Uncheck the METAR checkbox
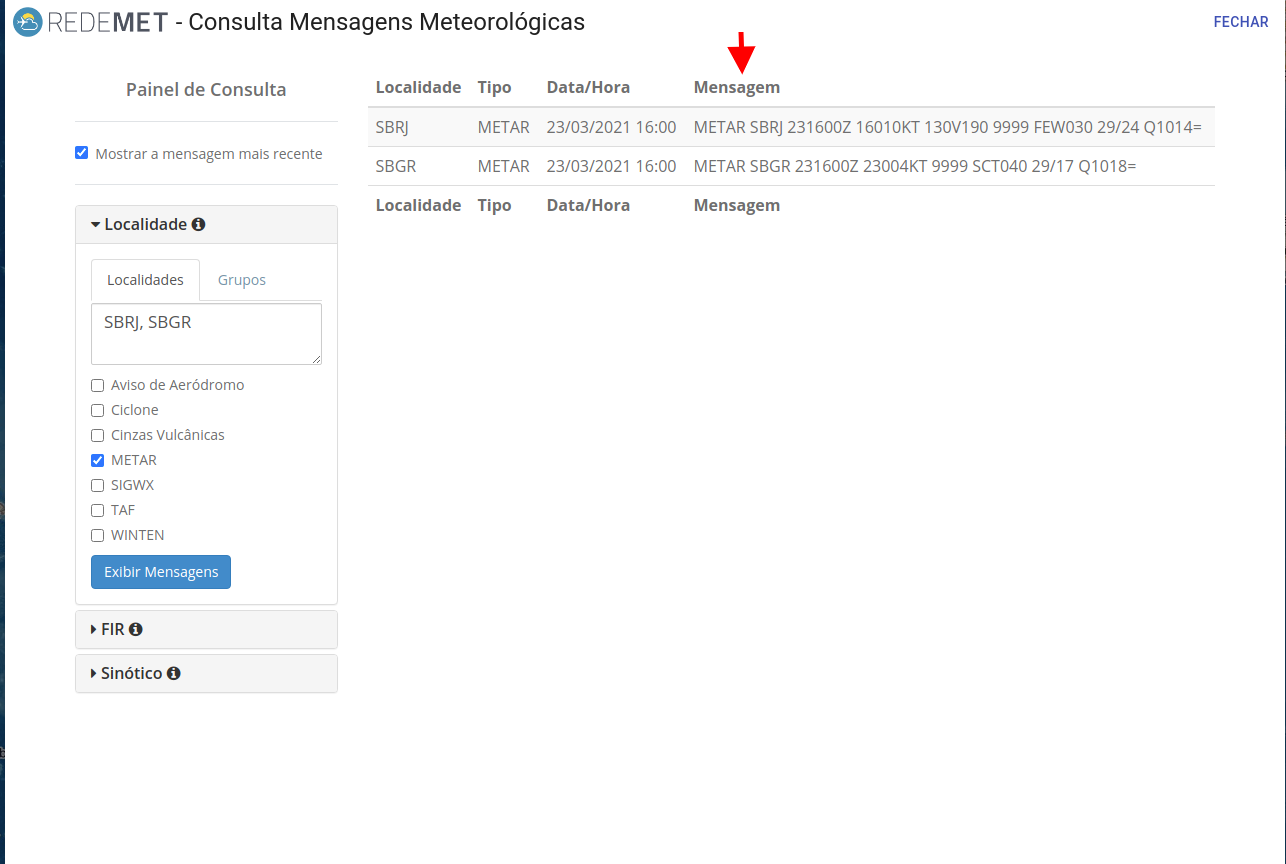This screenshot has width=1286, height=864. point(97,460)
